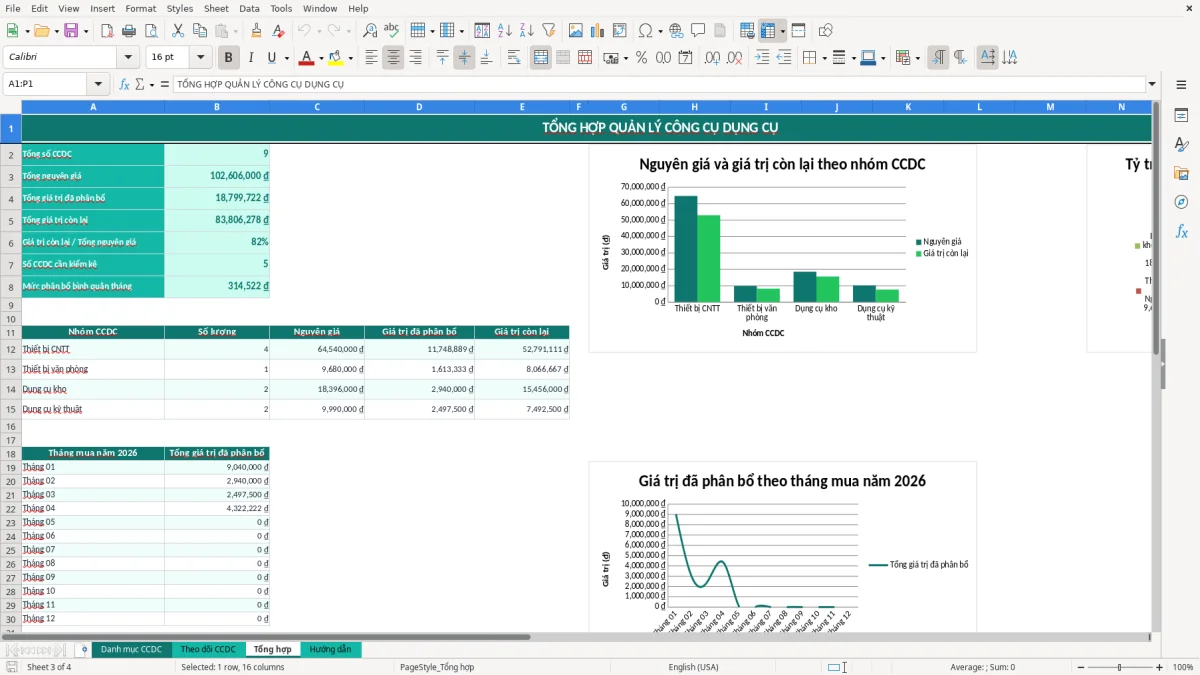The image size is (1200, 675).
Task: Click the zoom in plus button
Action: (x=1160, y=667)
